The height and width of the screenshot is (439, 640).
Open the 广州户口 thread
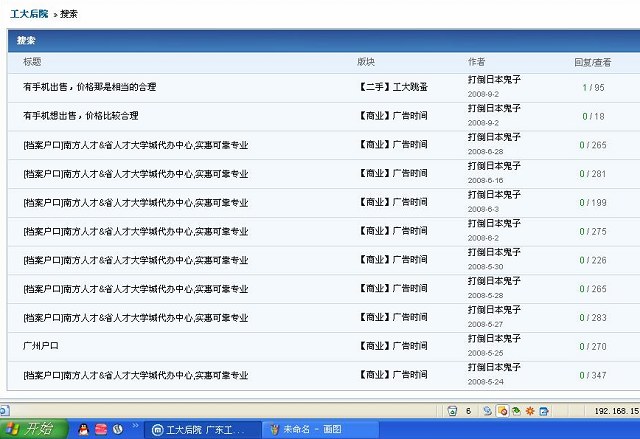(41, 347)
